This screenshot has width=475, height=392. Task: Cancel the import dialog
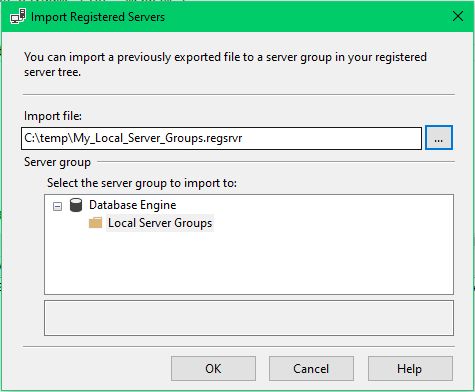[x=311, y=369]
